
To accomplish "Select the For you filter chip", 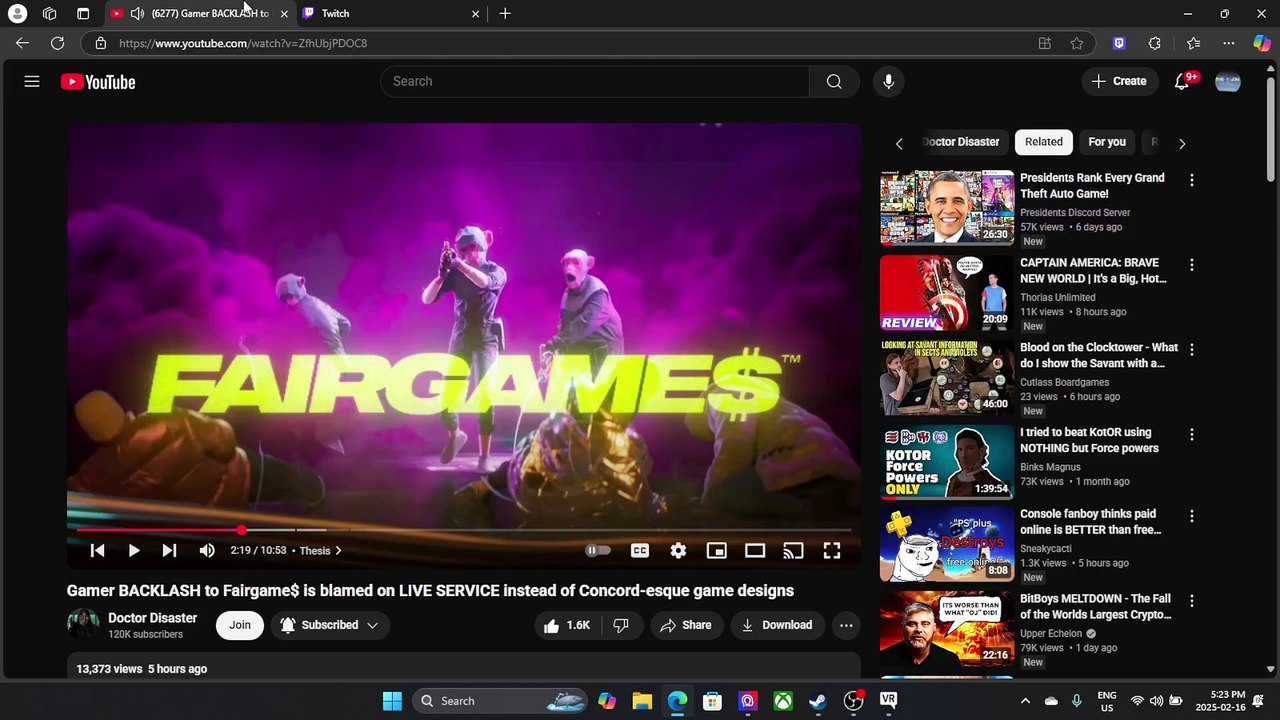I will (x=1107, y=142).
